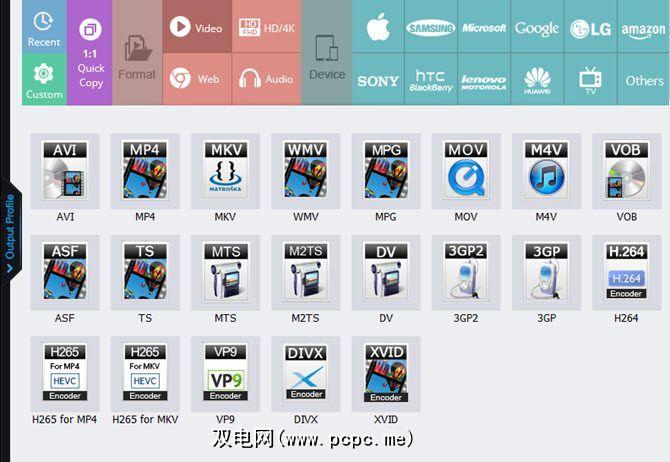The width and height of the screenshot is (670, 462).
Task: Select 1:1 Quick Copy option
Action: click(x=90, y=52)
